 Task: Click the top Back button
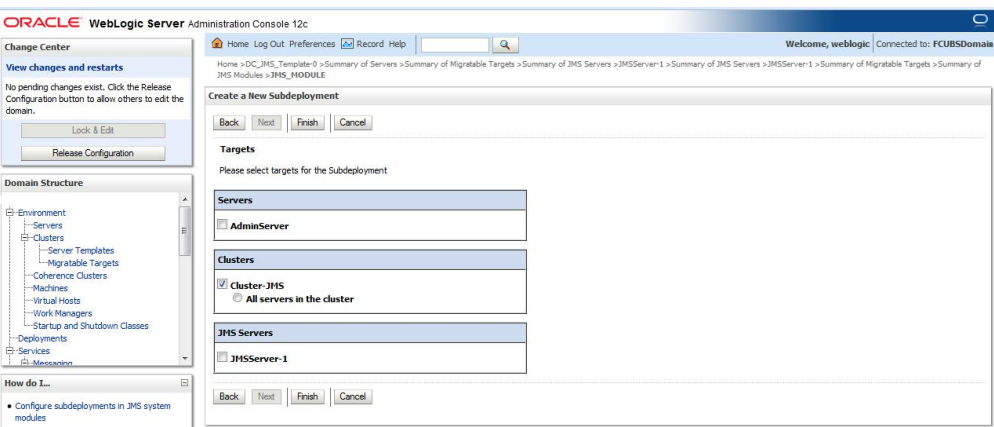click(229, 123)
